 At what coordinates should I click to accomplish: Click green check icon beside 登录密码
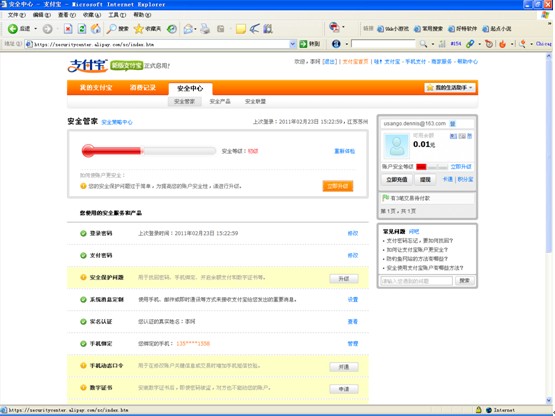(x=83, y=233)
